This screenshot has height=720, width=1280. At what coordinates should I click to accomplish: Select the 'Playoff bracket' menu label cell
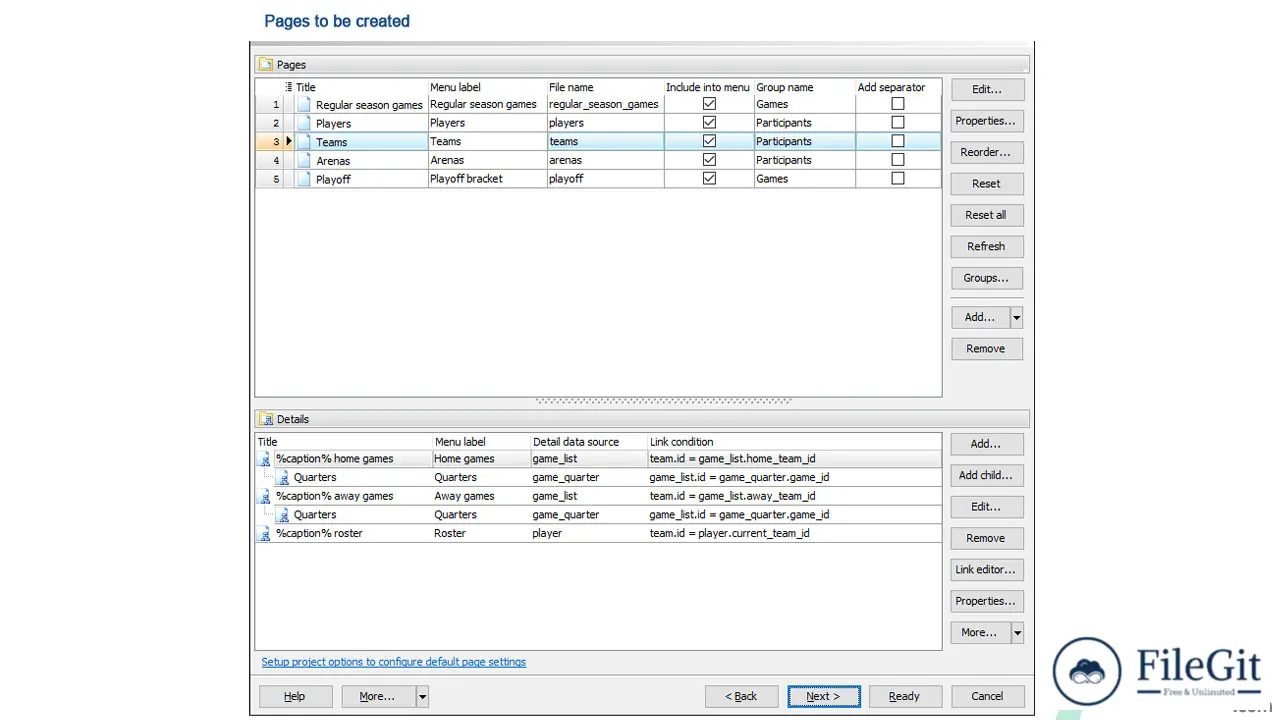coord(487,179)
